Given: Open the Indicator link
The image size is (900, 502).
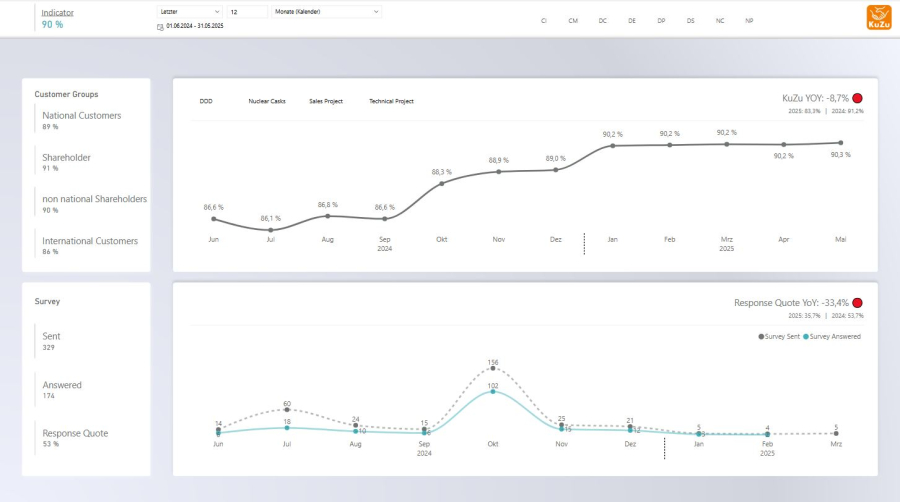Looking at the screenshot, I should pos(57,12).
